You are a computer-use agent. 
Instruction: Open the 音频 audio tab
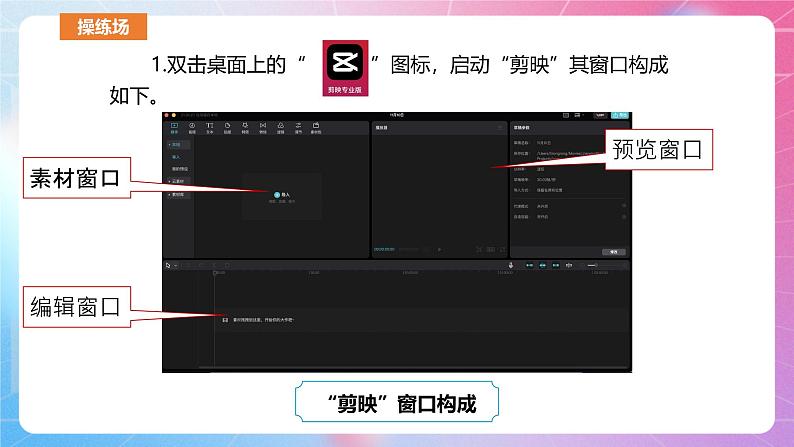pos(192,128)
